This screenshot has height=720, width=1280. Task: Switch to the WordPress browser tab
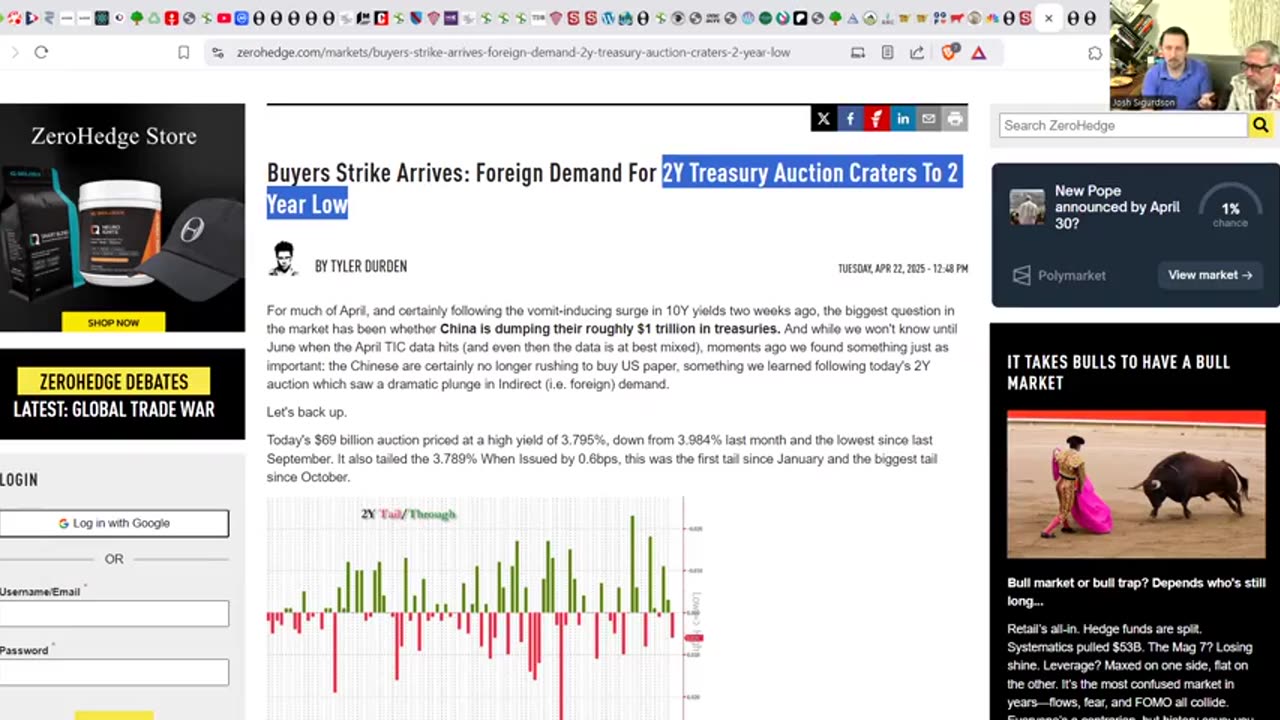(x=608, y=18)
